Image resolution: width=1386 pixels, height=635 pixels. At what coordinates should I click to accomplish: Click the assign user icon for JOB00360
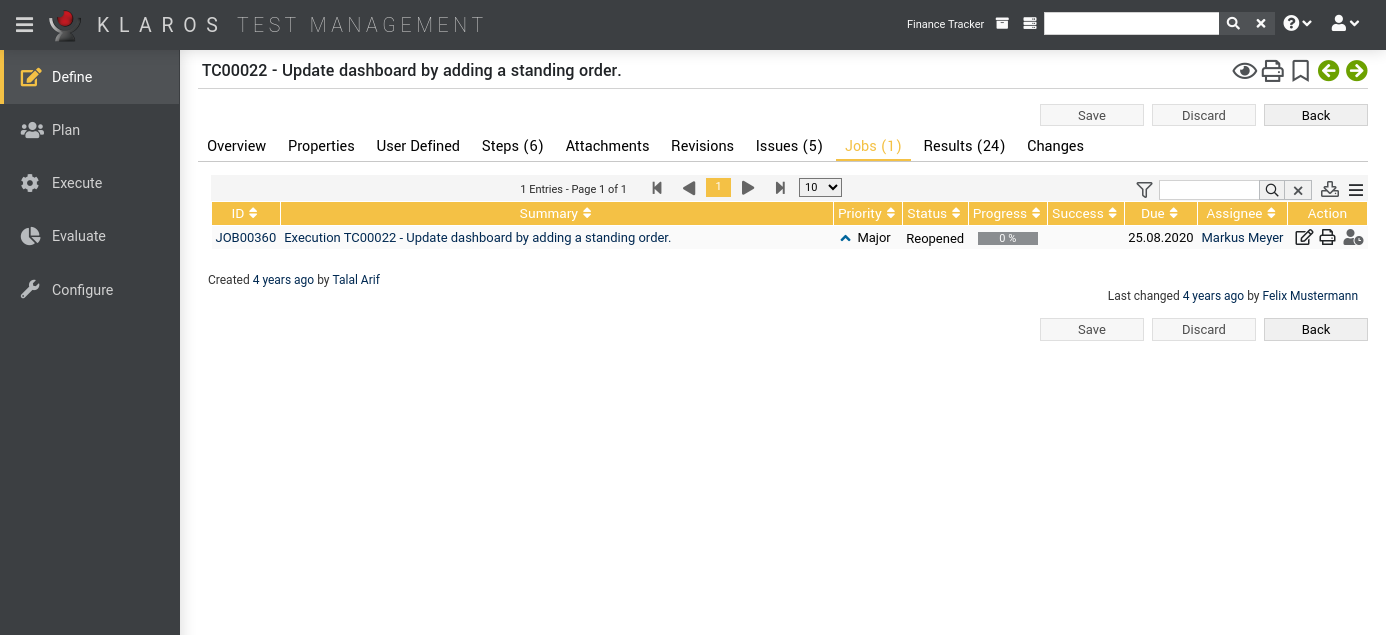click(x=1353, y=238)
